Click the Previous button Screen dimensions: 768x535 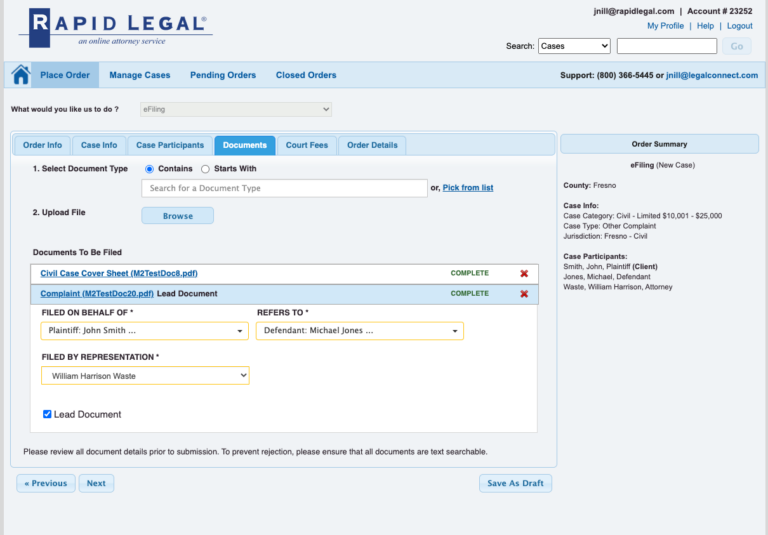(x=46, y=483)
